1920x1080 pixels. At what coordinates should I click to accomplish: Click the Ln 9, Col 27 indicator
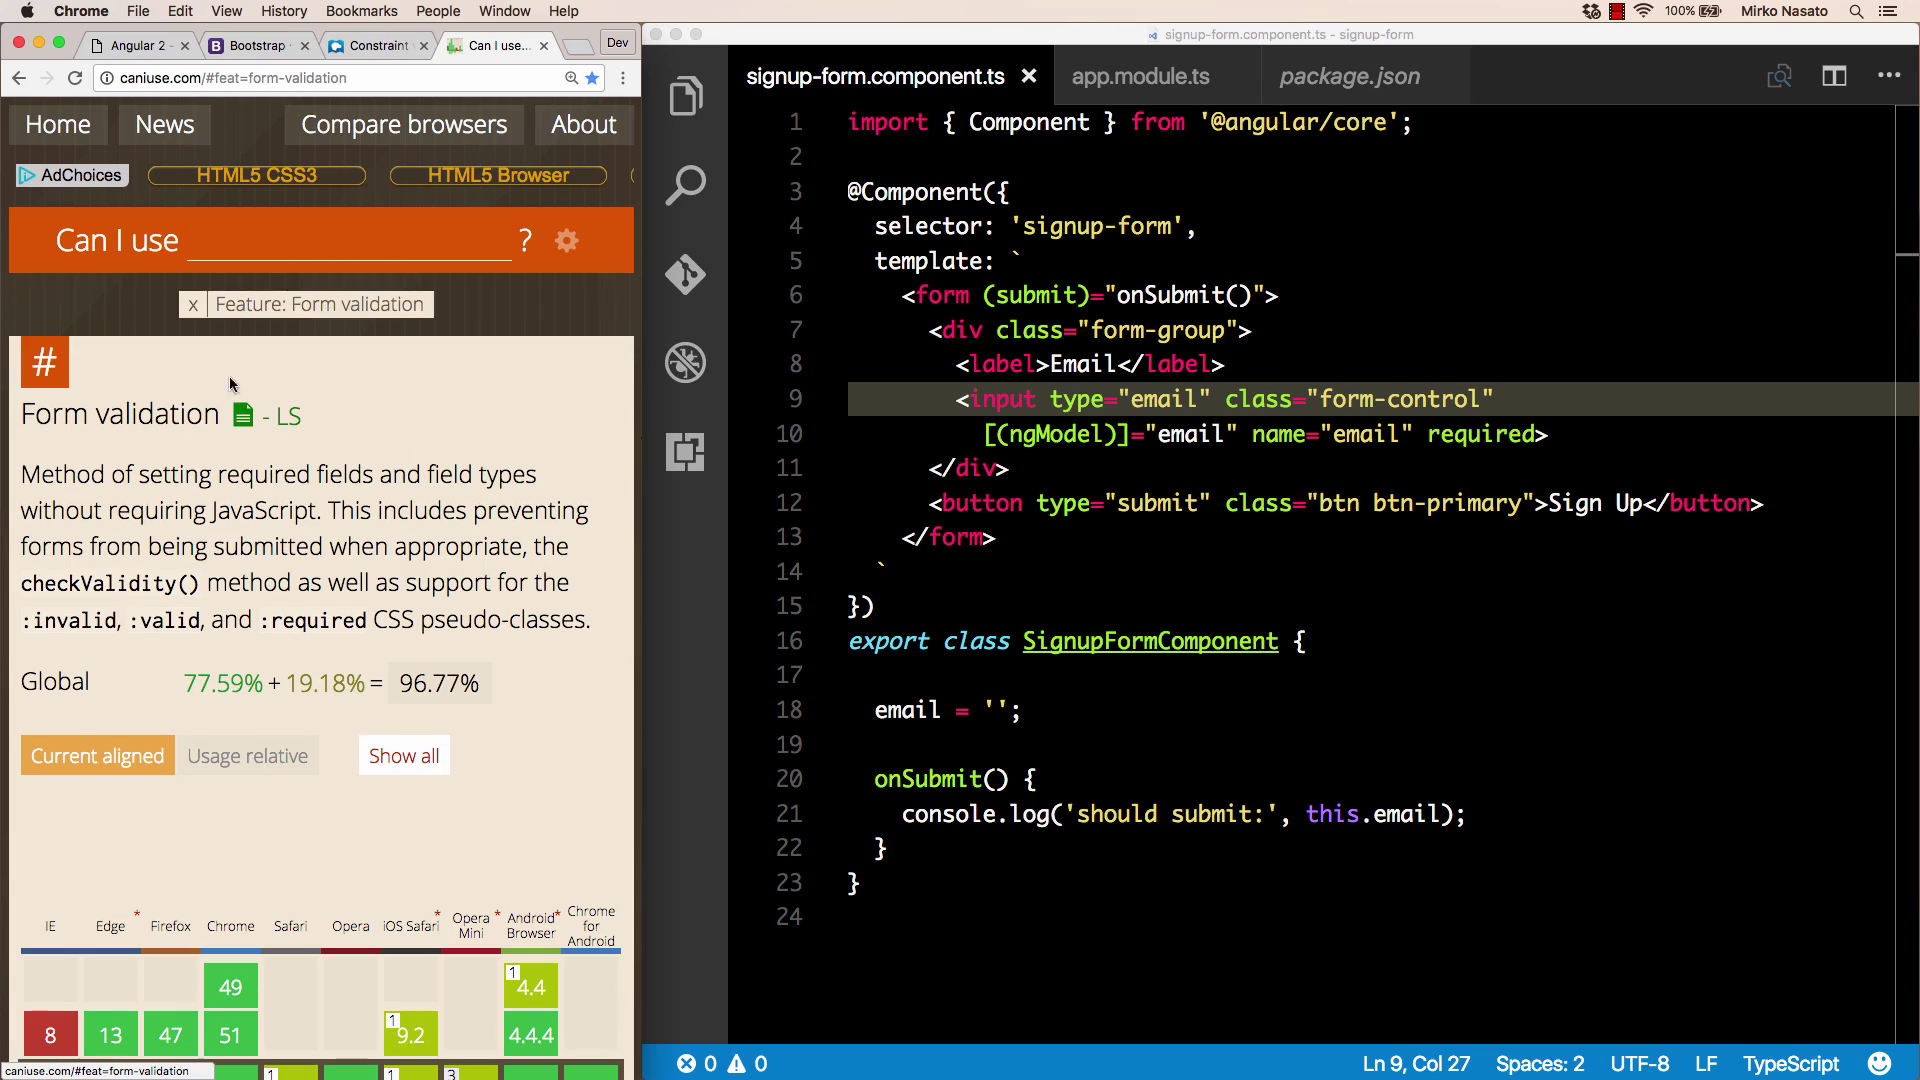(1416, 1063)
